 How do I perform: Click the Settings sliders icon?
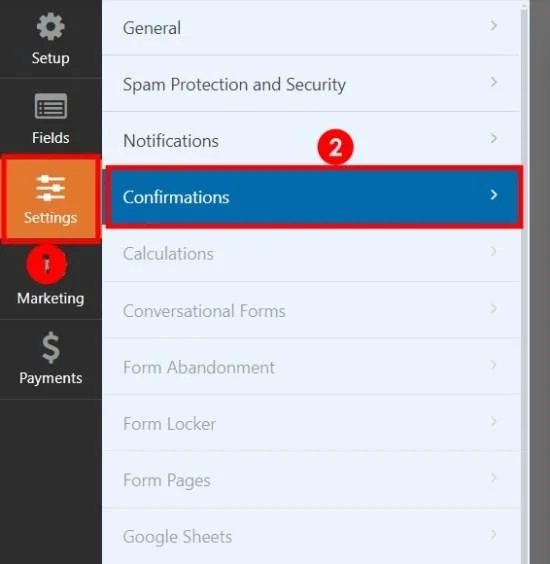click(50, 187)
